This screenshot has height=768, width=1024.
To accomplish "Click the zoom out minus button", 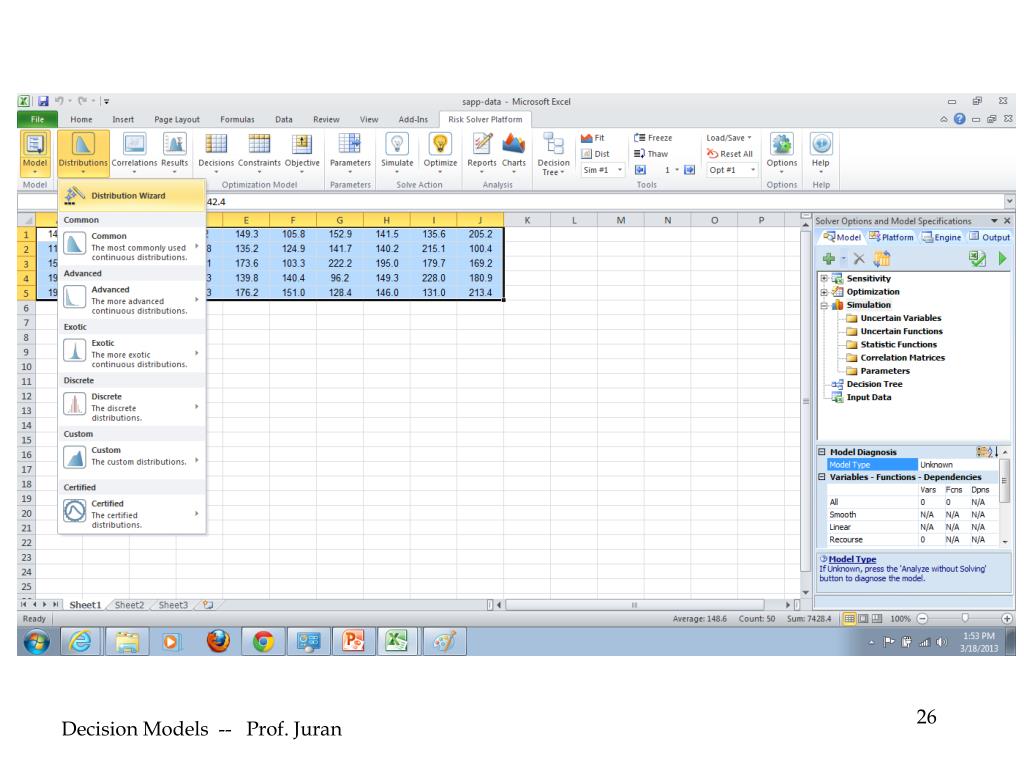I will (x=922, y=618).
